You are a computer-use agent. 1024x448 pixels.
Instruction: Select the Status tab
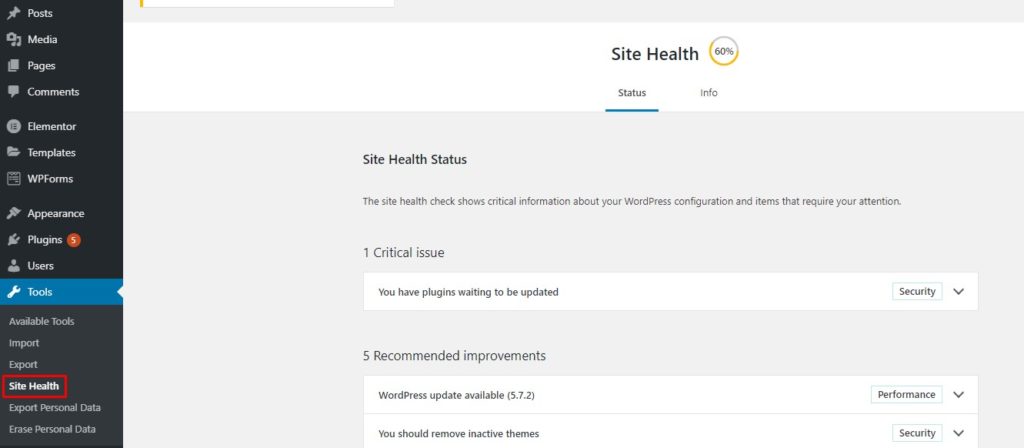coord(631,93)
